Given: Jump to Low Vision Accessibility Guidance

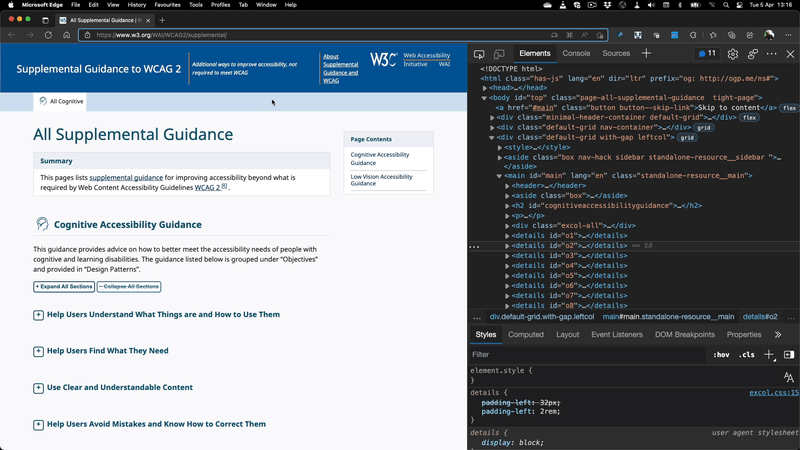Looking at the screenshot, I should pos(381,180).
